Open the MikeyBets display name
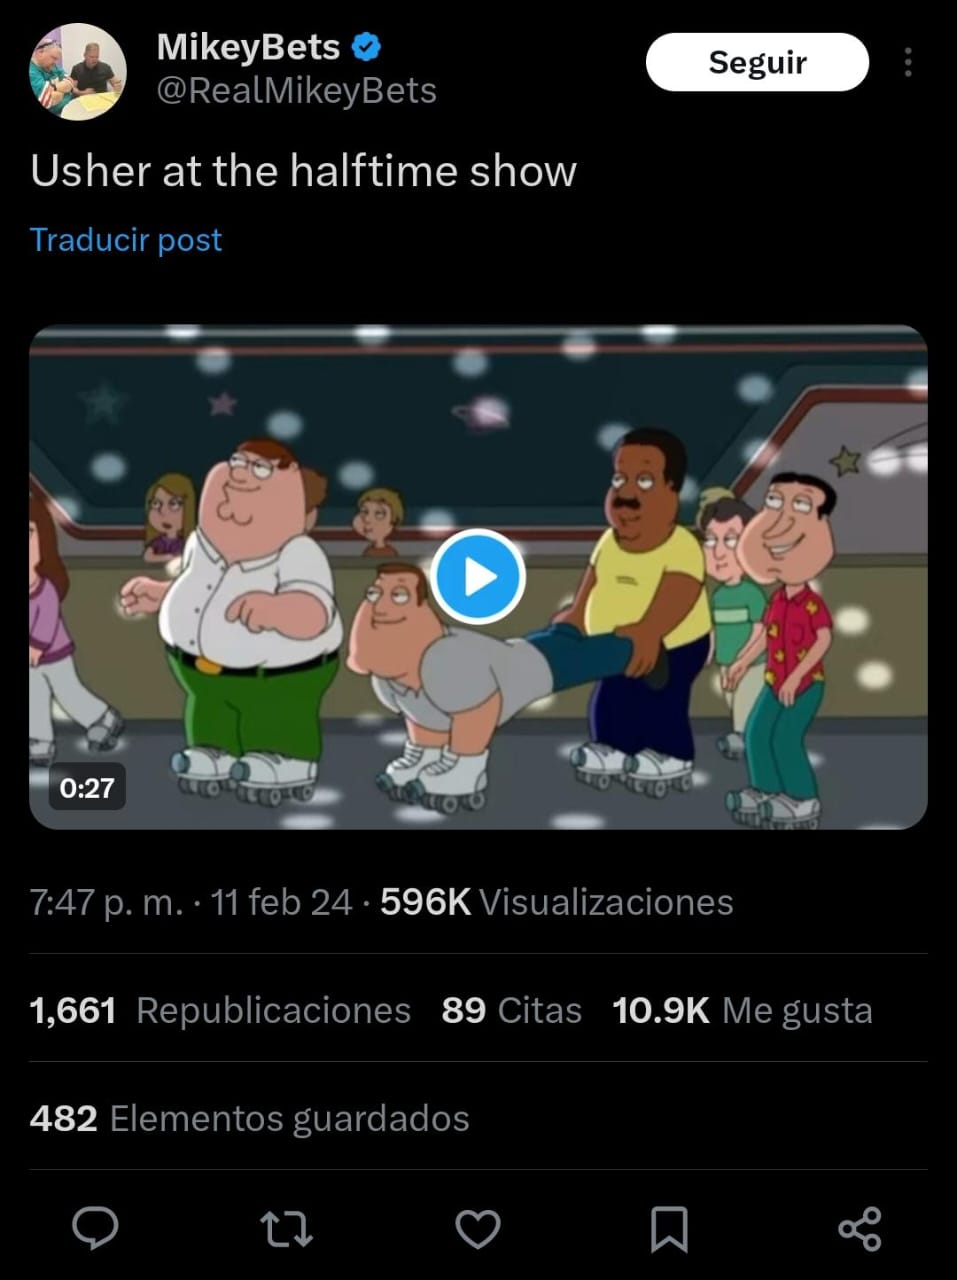 (248, 47)
